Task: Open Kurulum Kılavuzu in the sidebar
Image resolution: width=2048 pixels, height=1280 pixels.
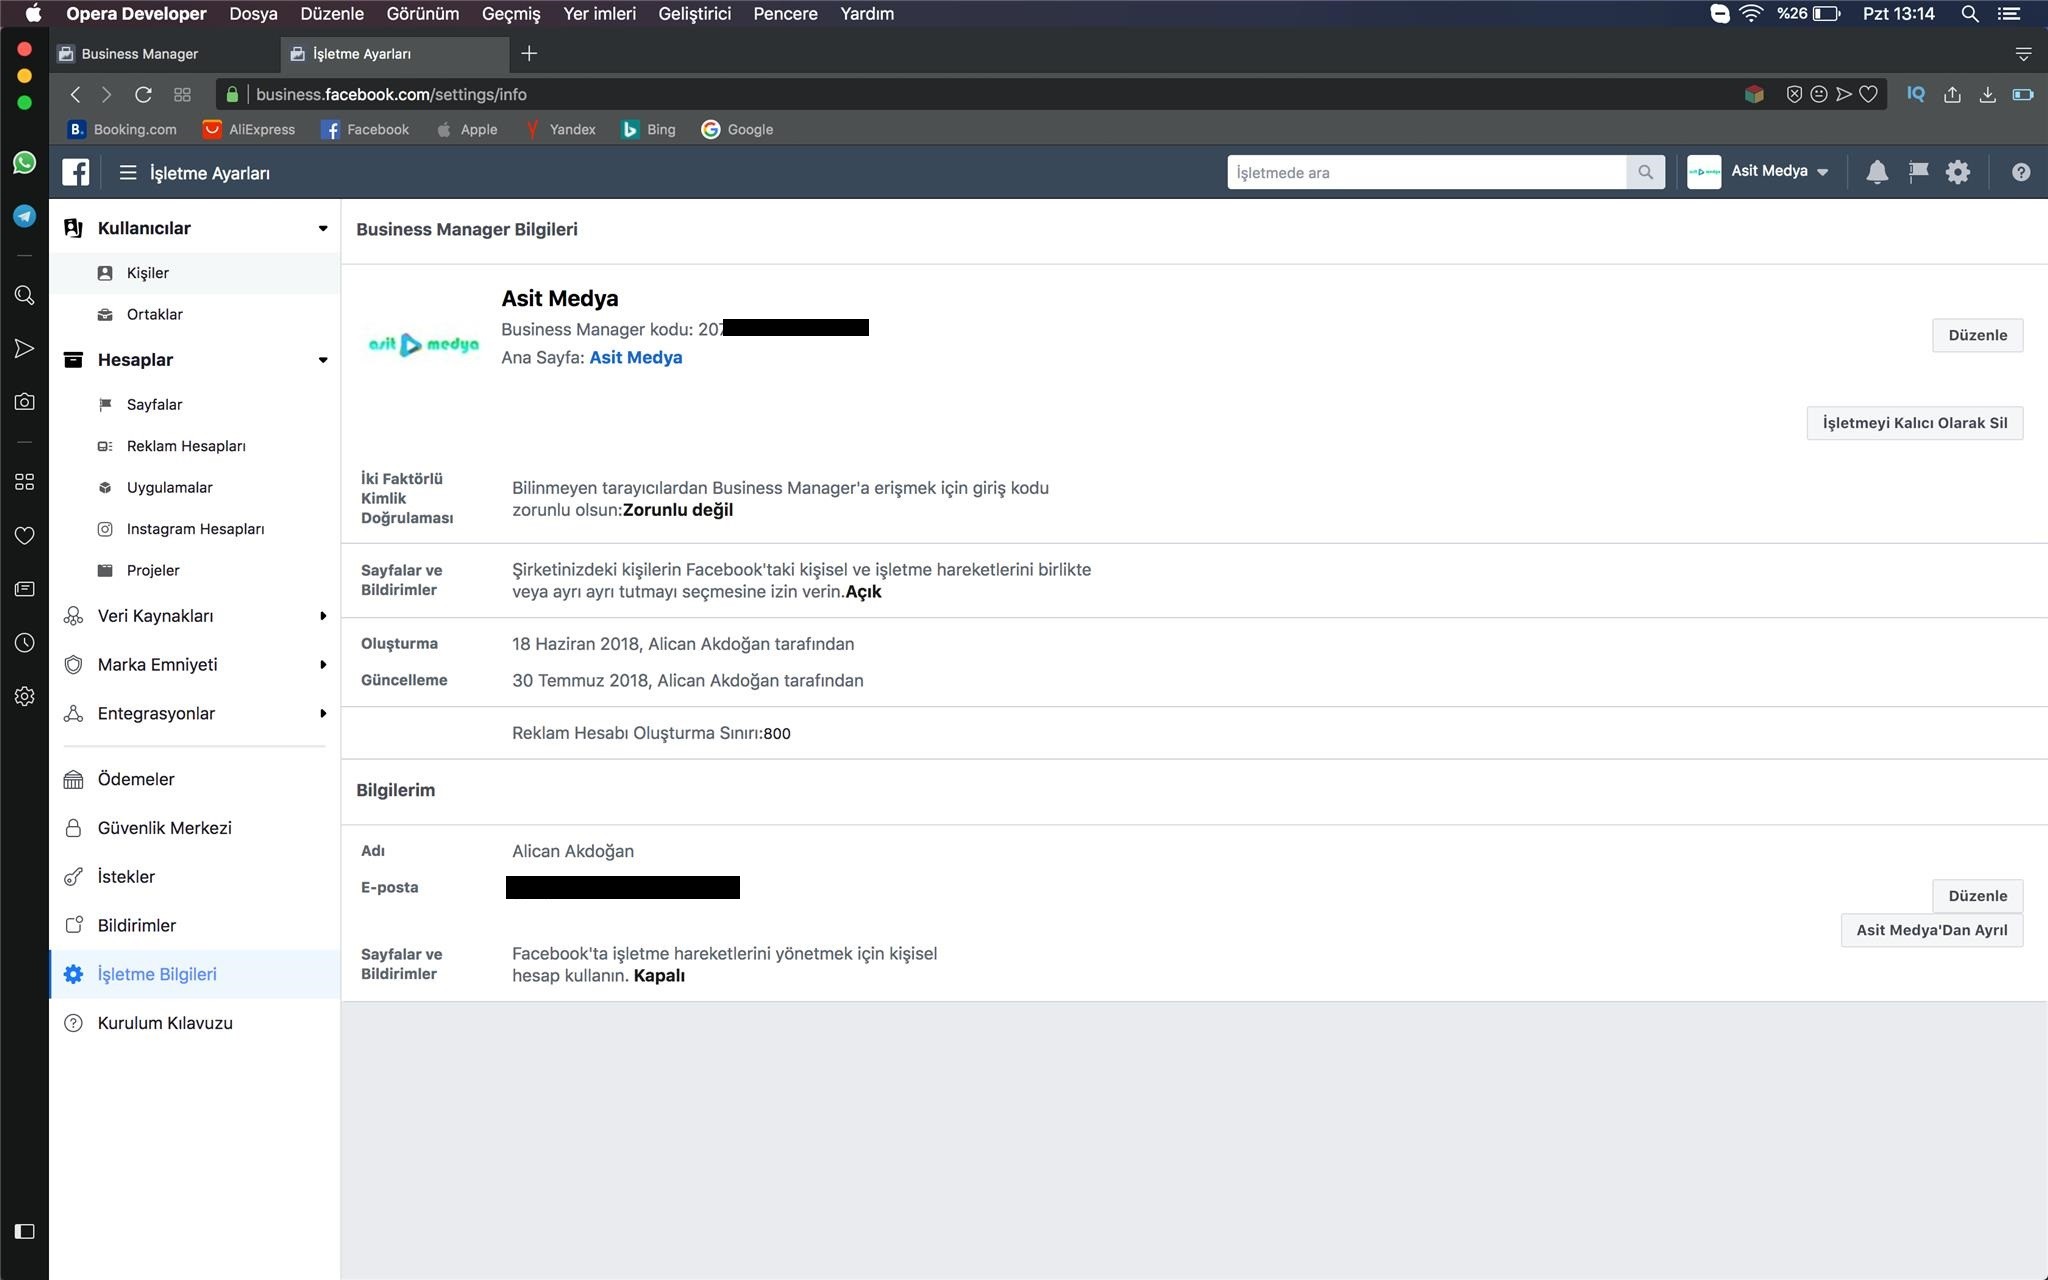Action: [195, 1023]
